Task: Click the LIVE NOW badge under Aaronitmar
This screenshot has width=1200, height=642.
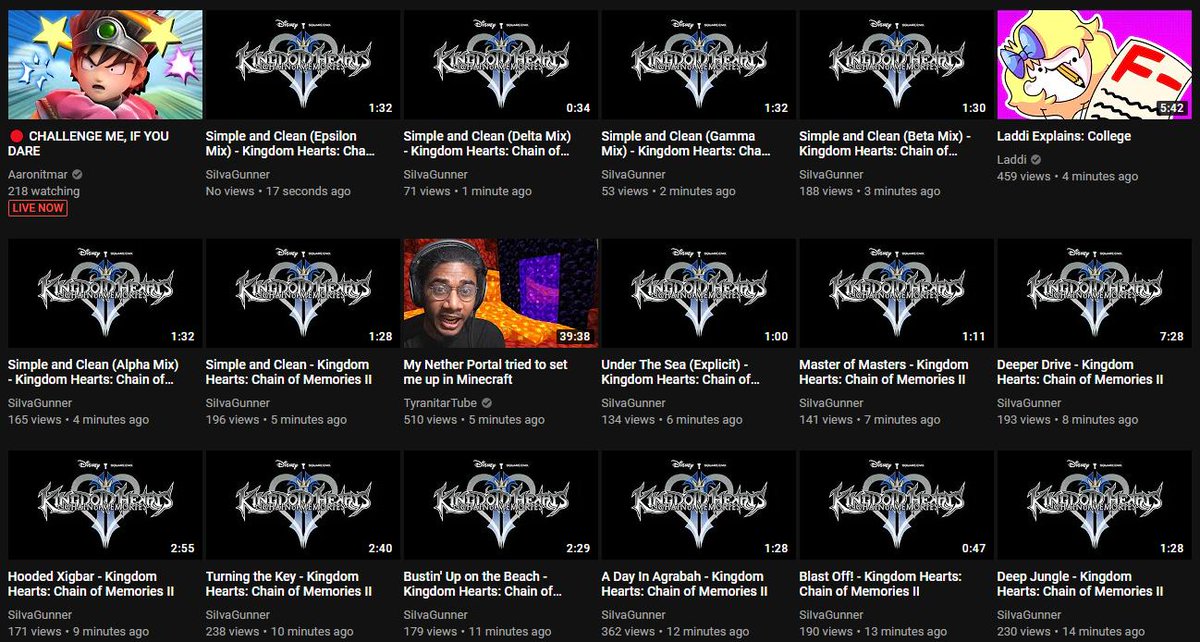Action: click(38, 208)
